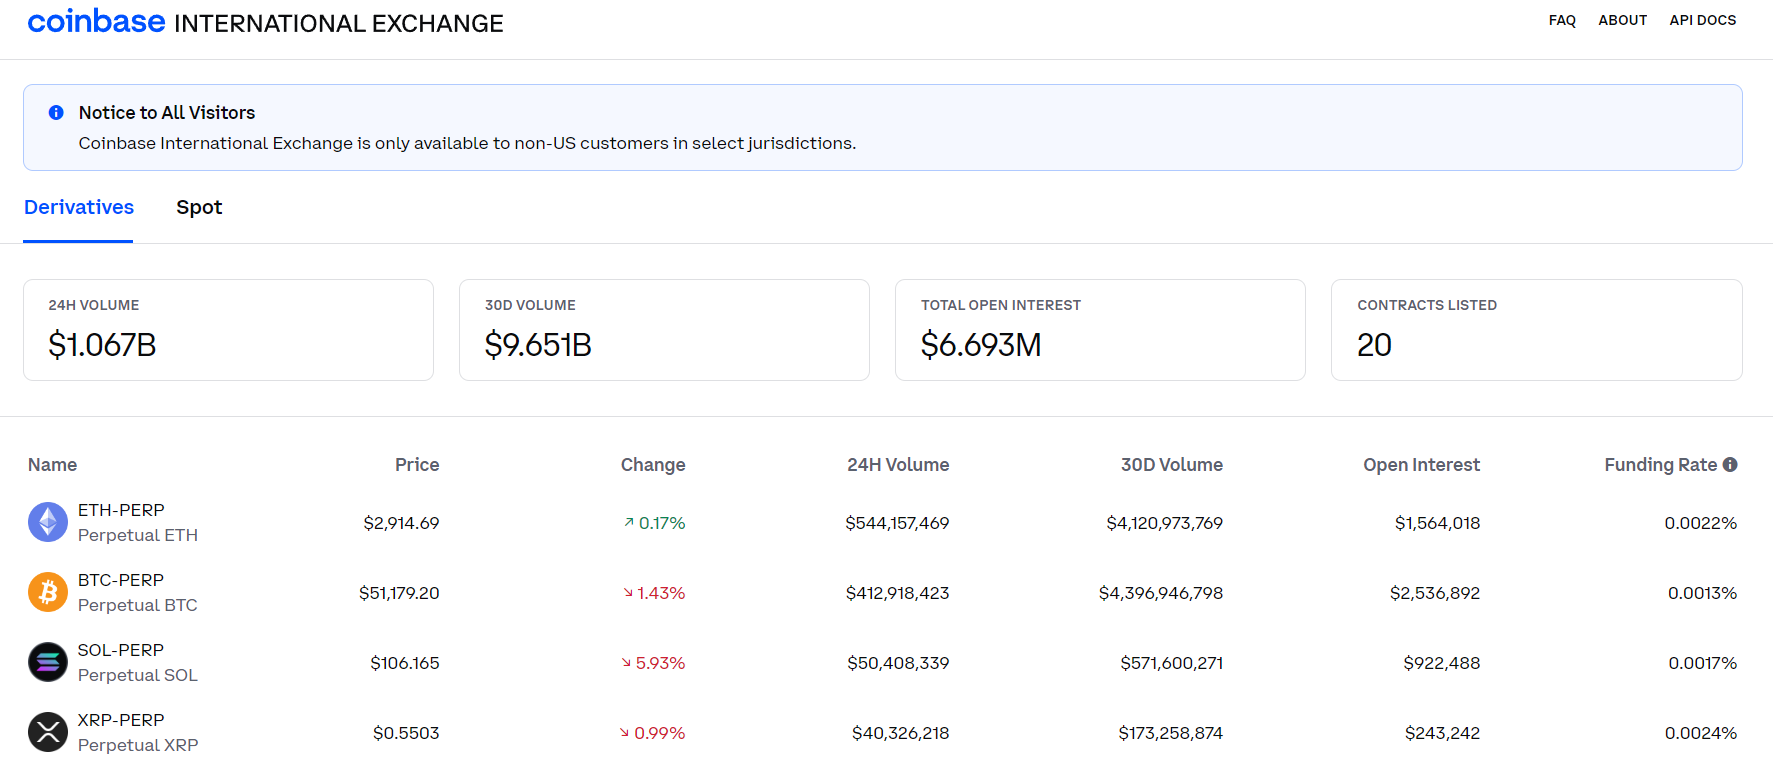Click XRP 30D volume $173,258,874
1773x770 pixels.
tap(1171, 733)
